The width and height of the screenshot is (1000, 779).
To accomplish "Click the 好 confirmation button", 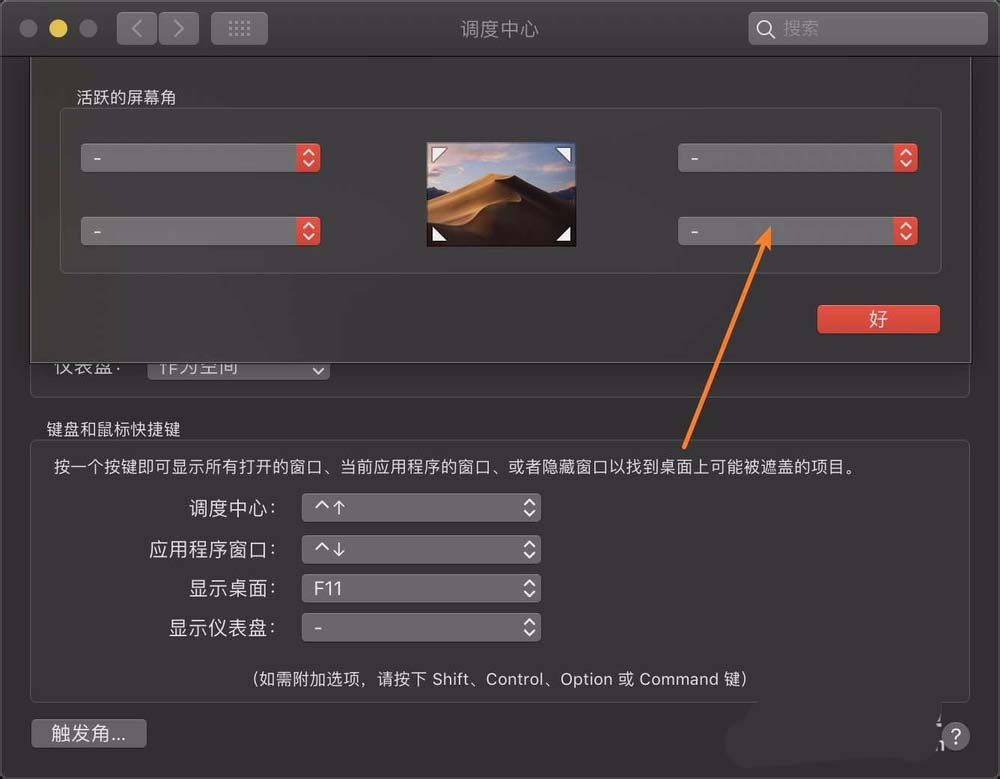I will 878,319.
